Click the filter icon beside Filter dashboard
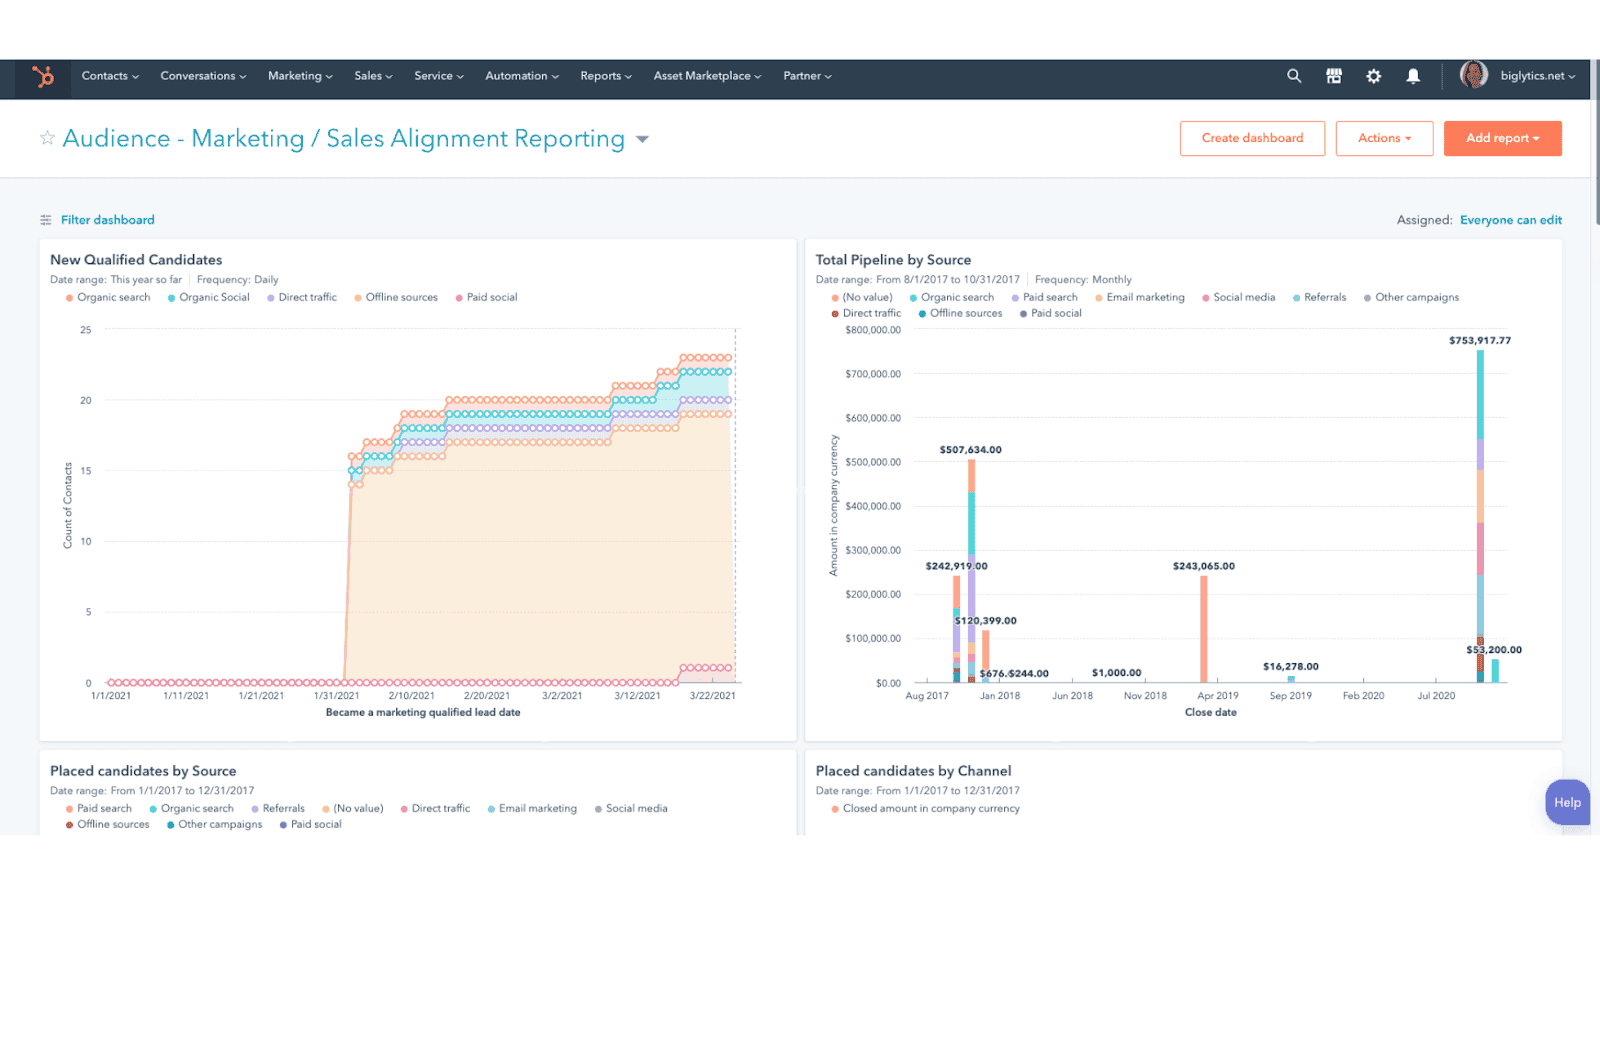This screenshot has height=1045, width=1600. [x=46, y=219]
